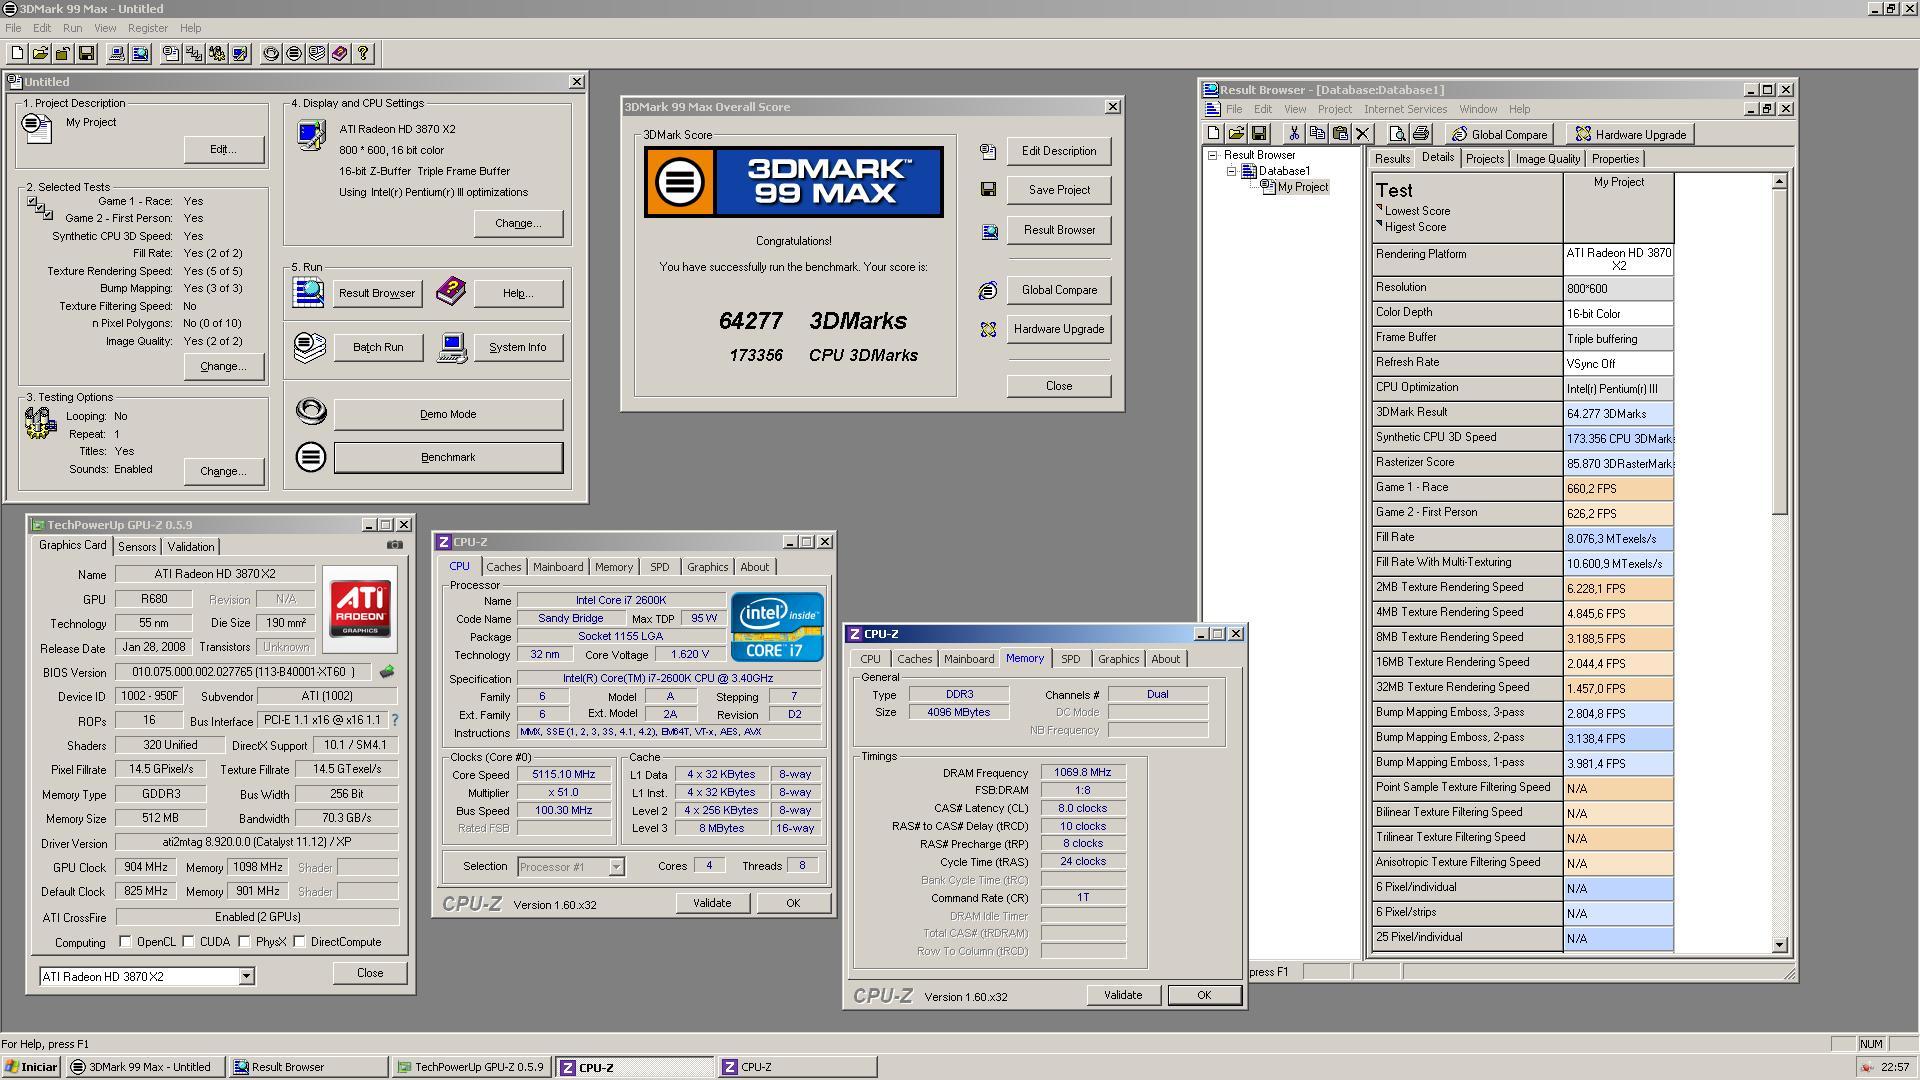Switch to TechPowerUp GPU-Z taskbar item
The height and width of the screenshot is (1080, 1920).
(471, 1067)
